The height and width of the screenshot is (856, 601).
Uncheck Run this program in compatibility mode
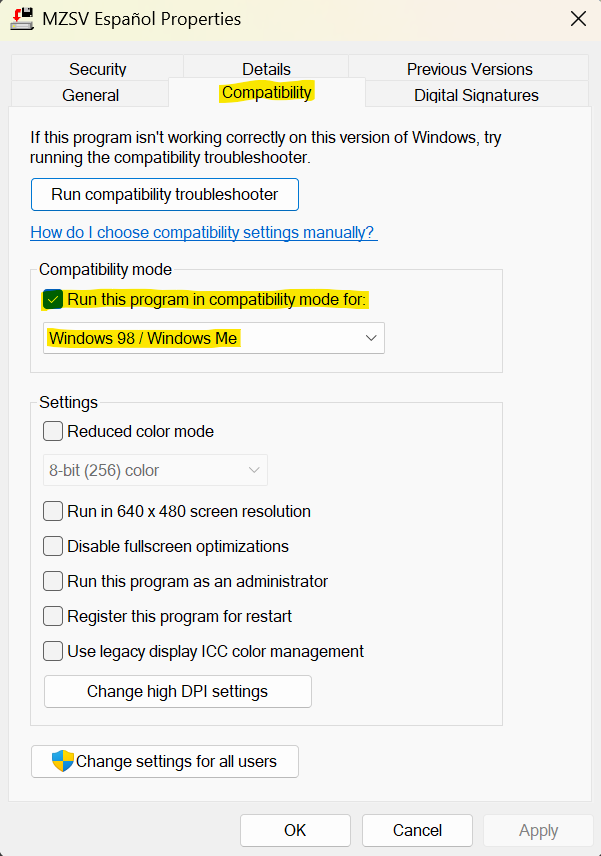[53, 300]
